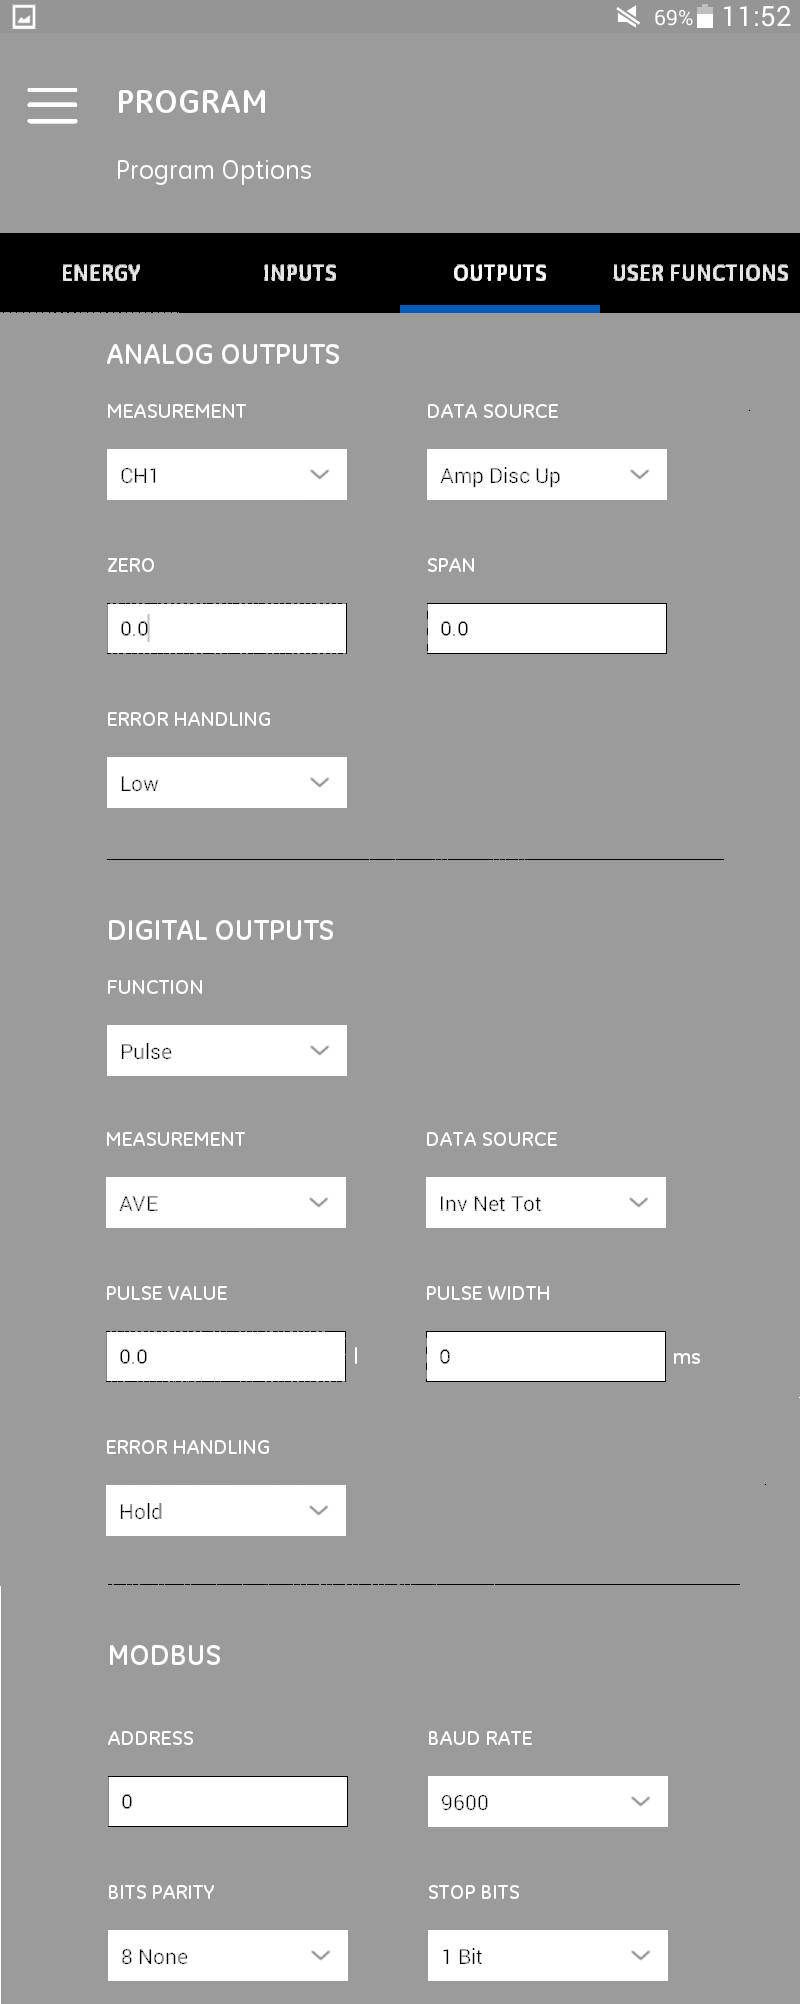Click the ANALOG OUTPUTS section heading
The height and width of the screenshot is (2004, 800).
coord(223,354)
